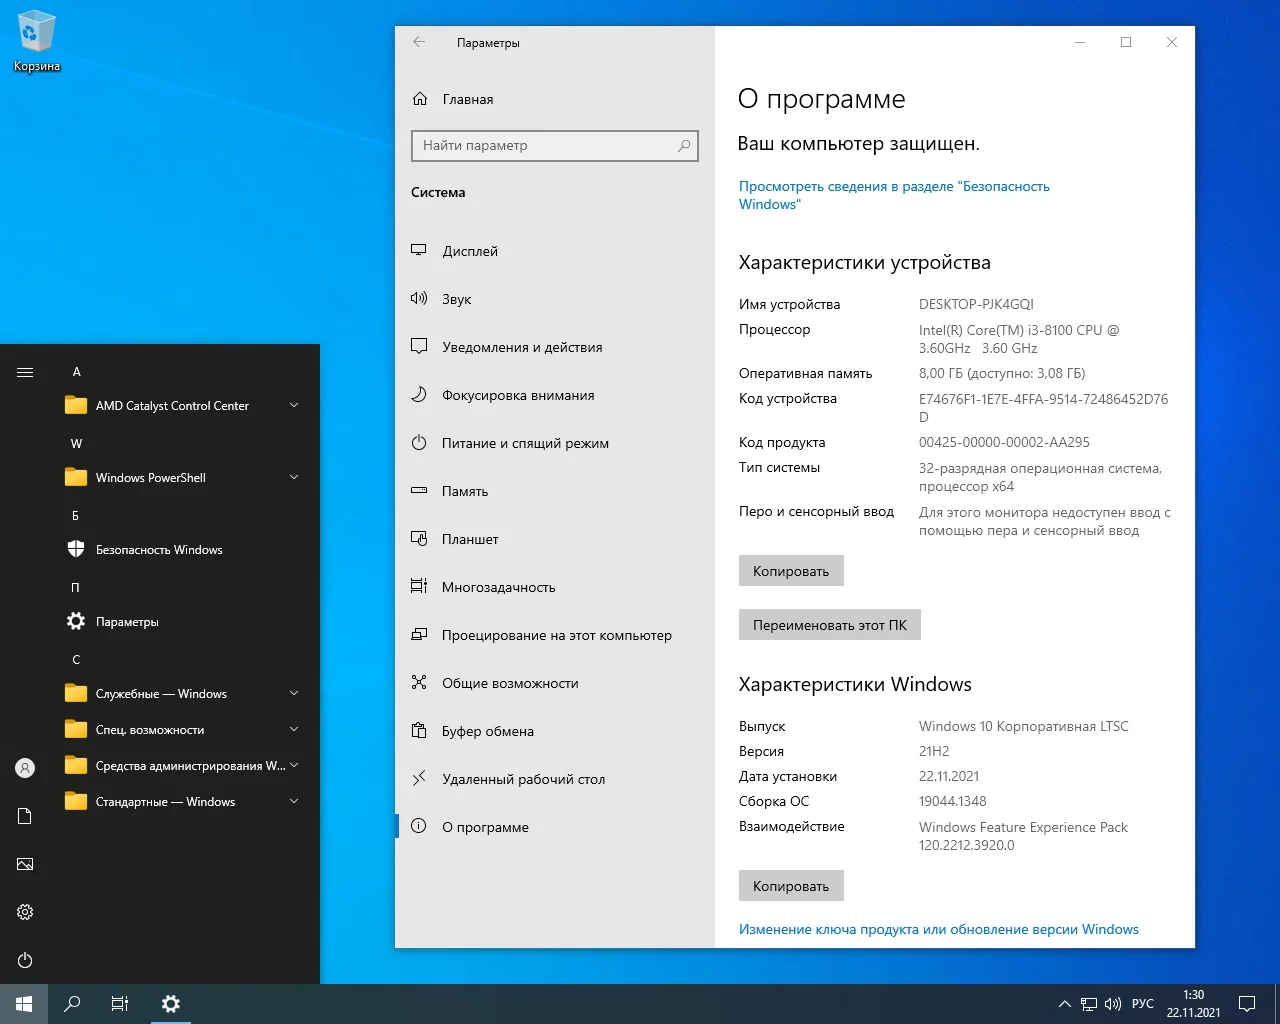The image size is (1280, 1024).
Task: Open the Recycle Bin desktop icon
Action: (36, 42)
